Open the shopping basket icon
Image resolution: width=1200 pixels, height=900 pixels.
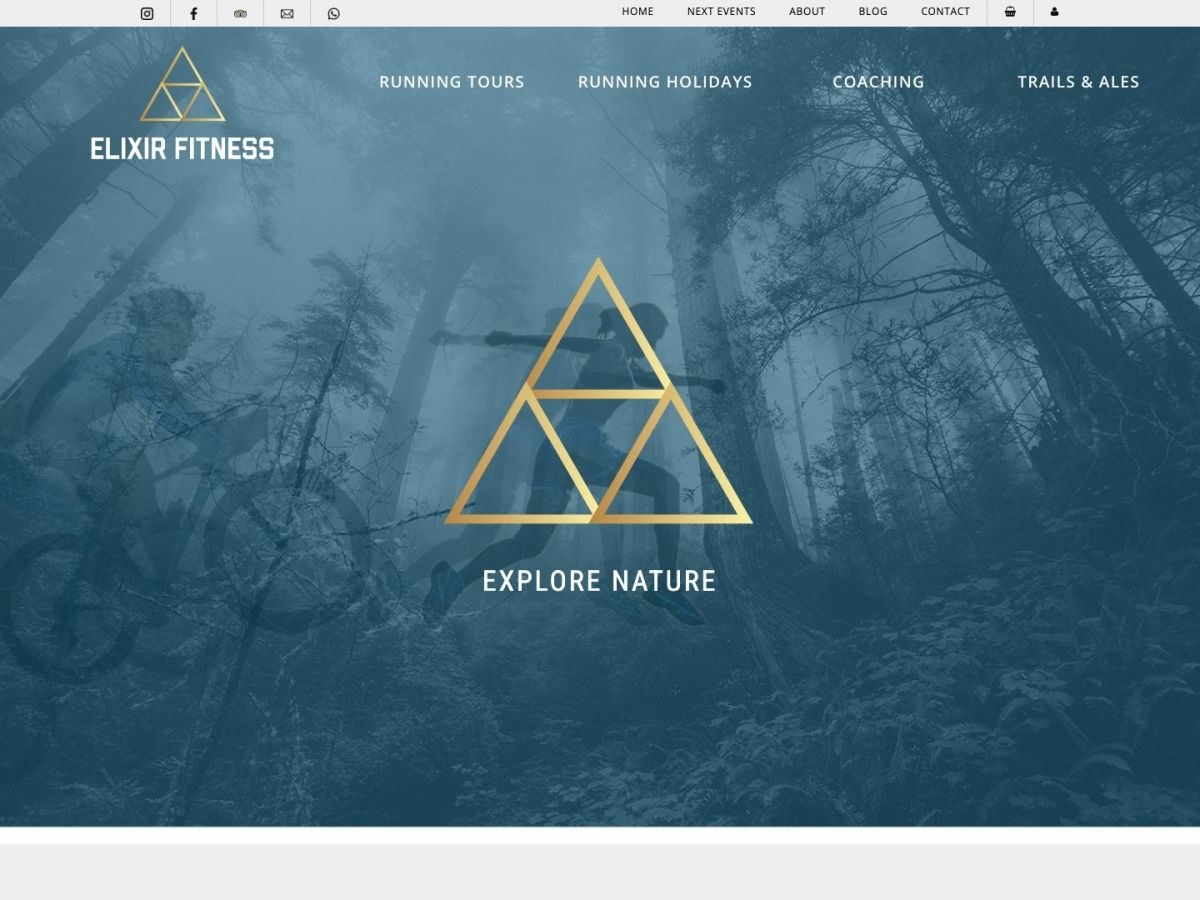pos(1010,12)
